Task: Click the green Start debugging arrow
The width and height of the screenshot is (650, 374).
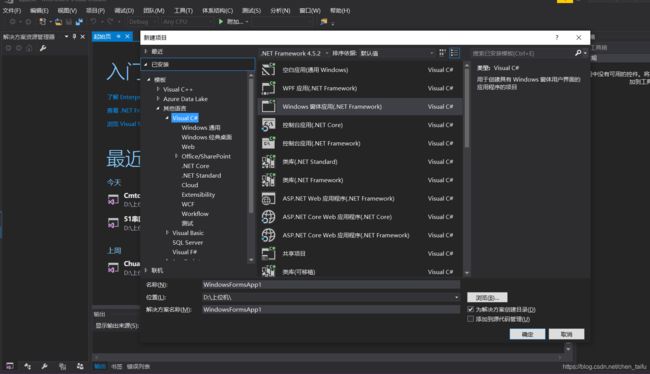Action: 221,22
